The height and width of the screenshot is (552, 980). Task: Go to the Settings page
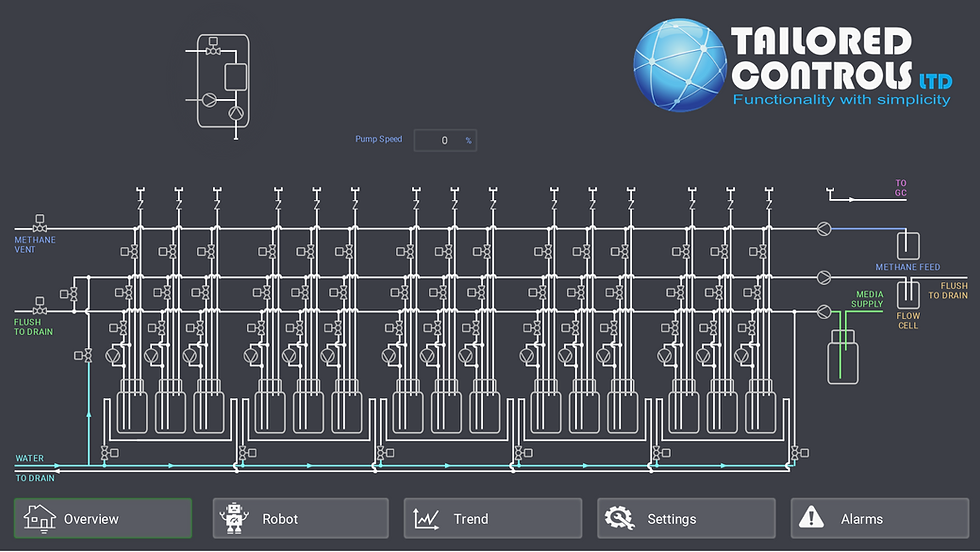[x=686, y=518]
